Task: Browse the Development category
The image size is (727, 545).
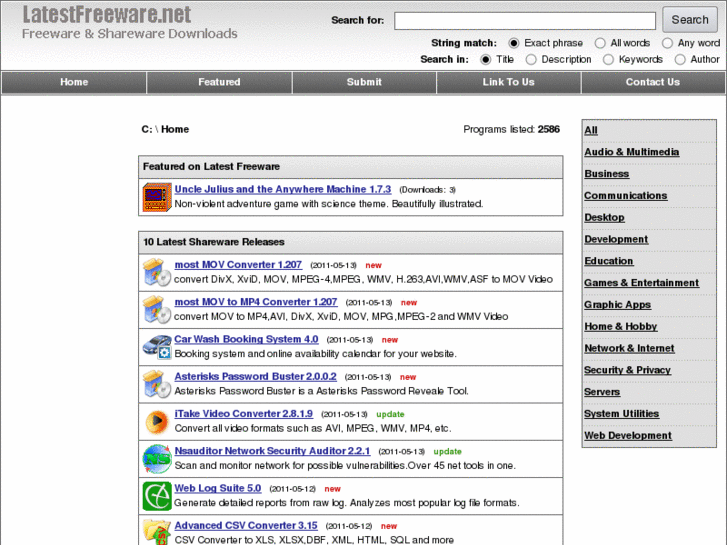Action: click(616, 239)
